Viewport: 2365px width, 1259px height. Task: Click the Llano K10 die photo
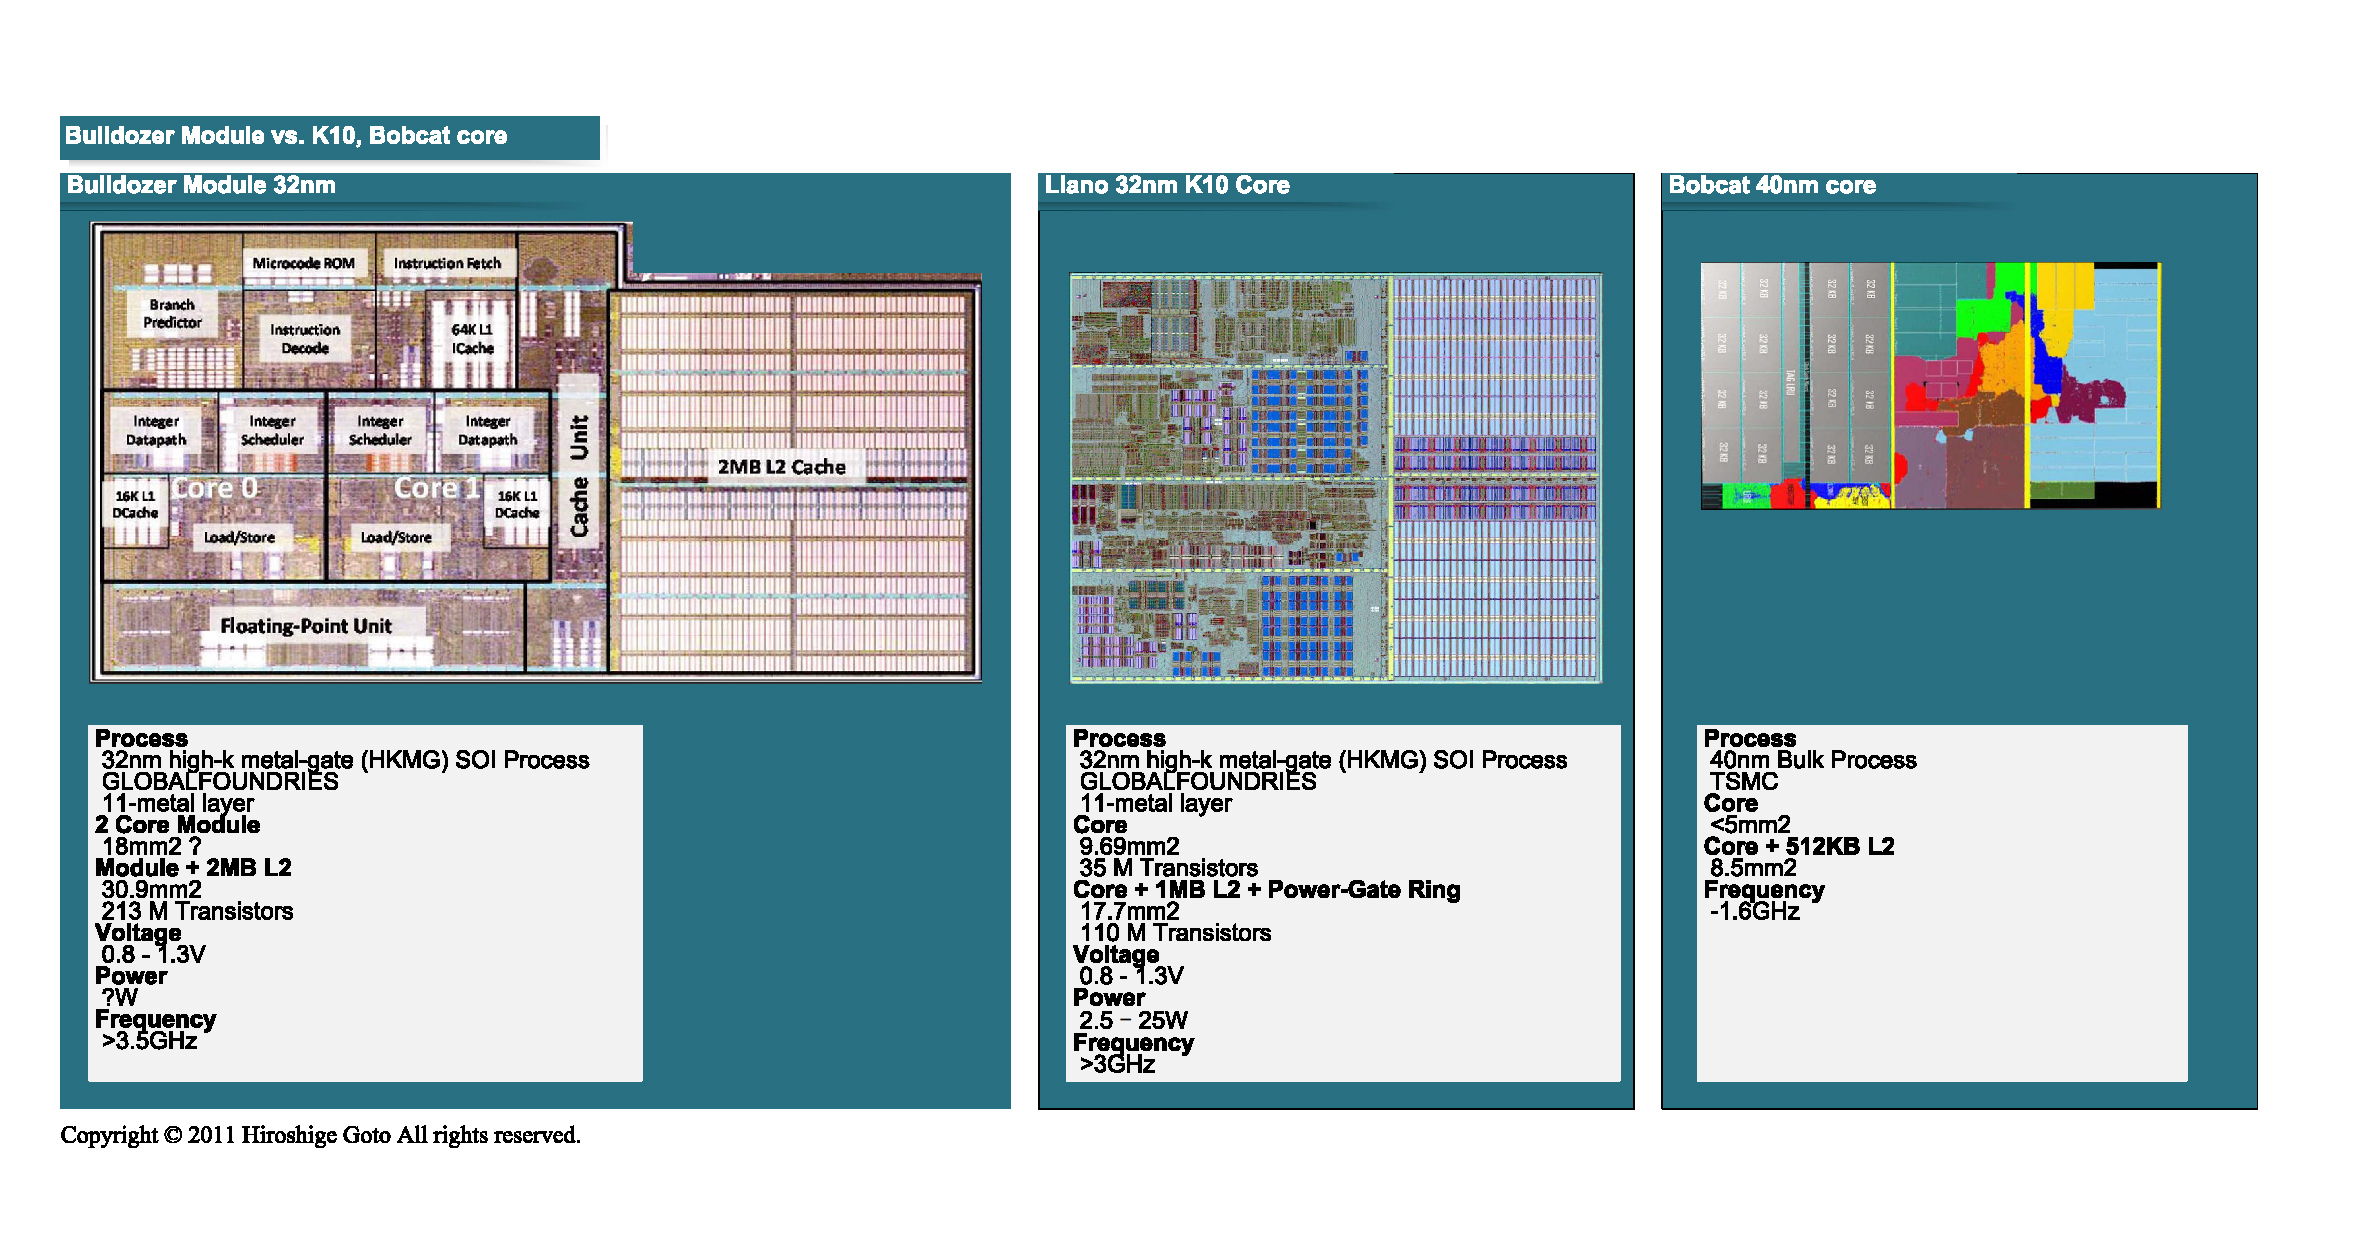pos(1335,478)
